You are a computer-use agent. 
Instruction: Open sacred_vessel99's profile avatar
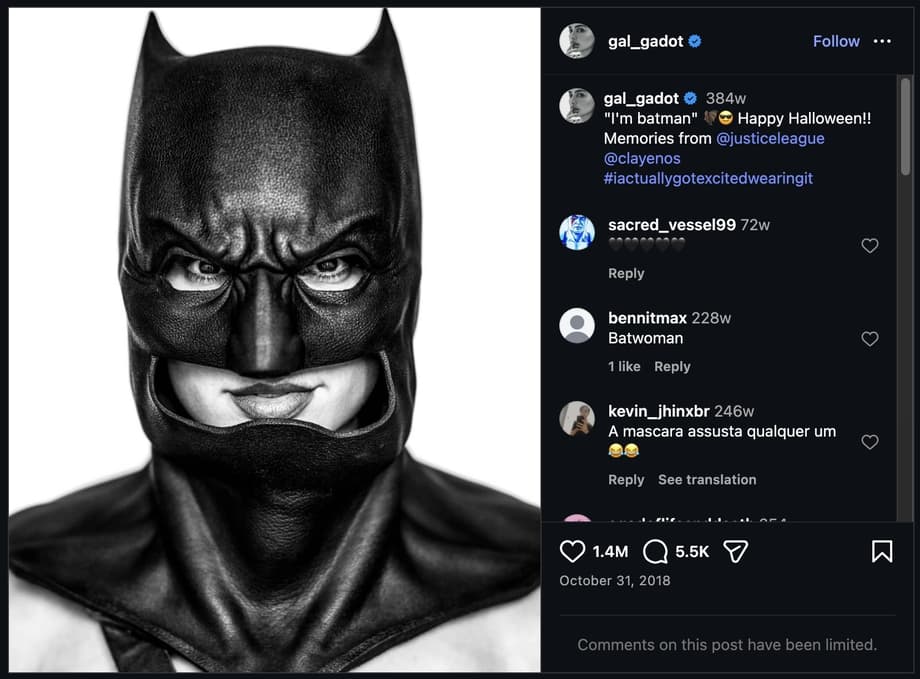click(x=577, y=232)
